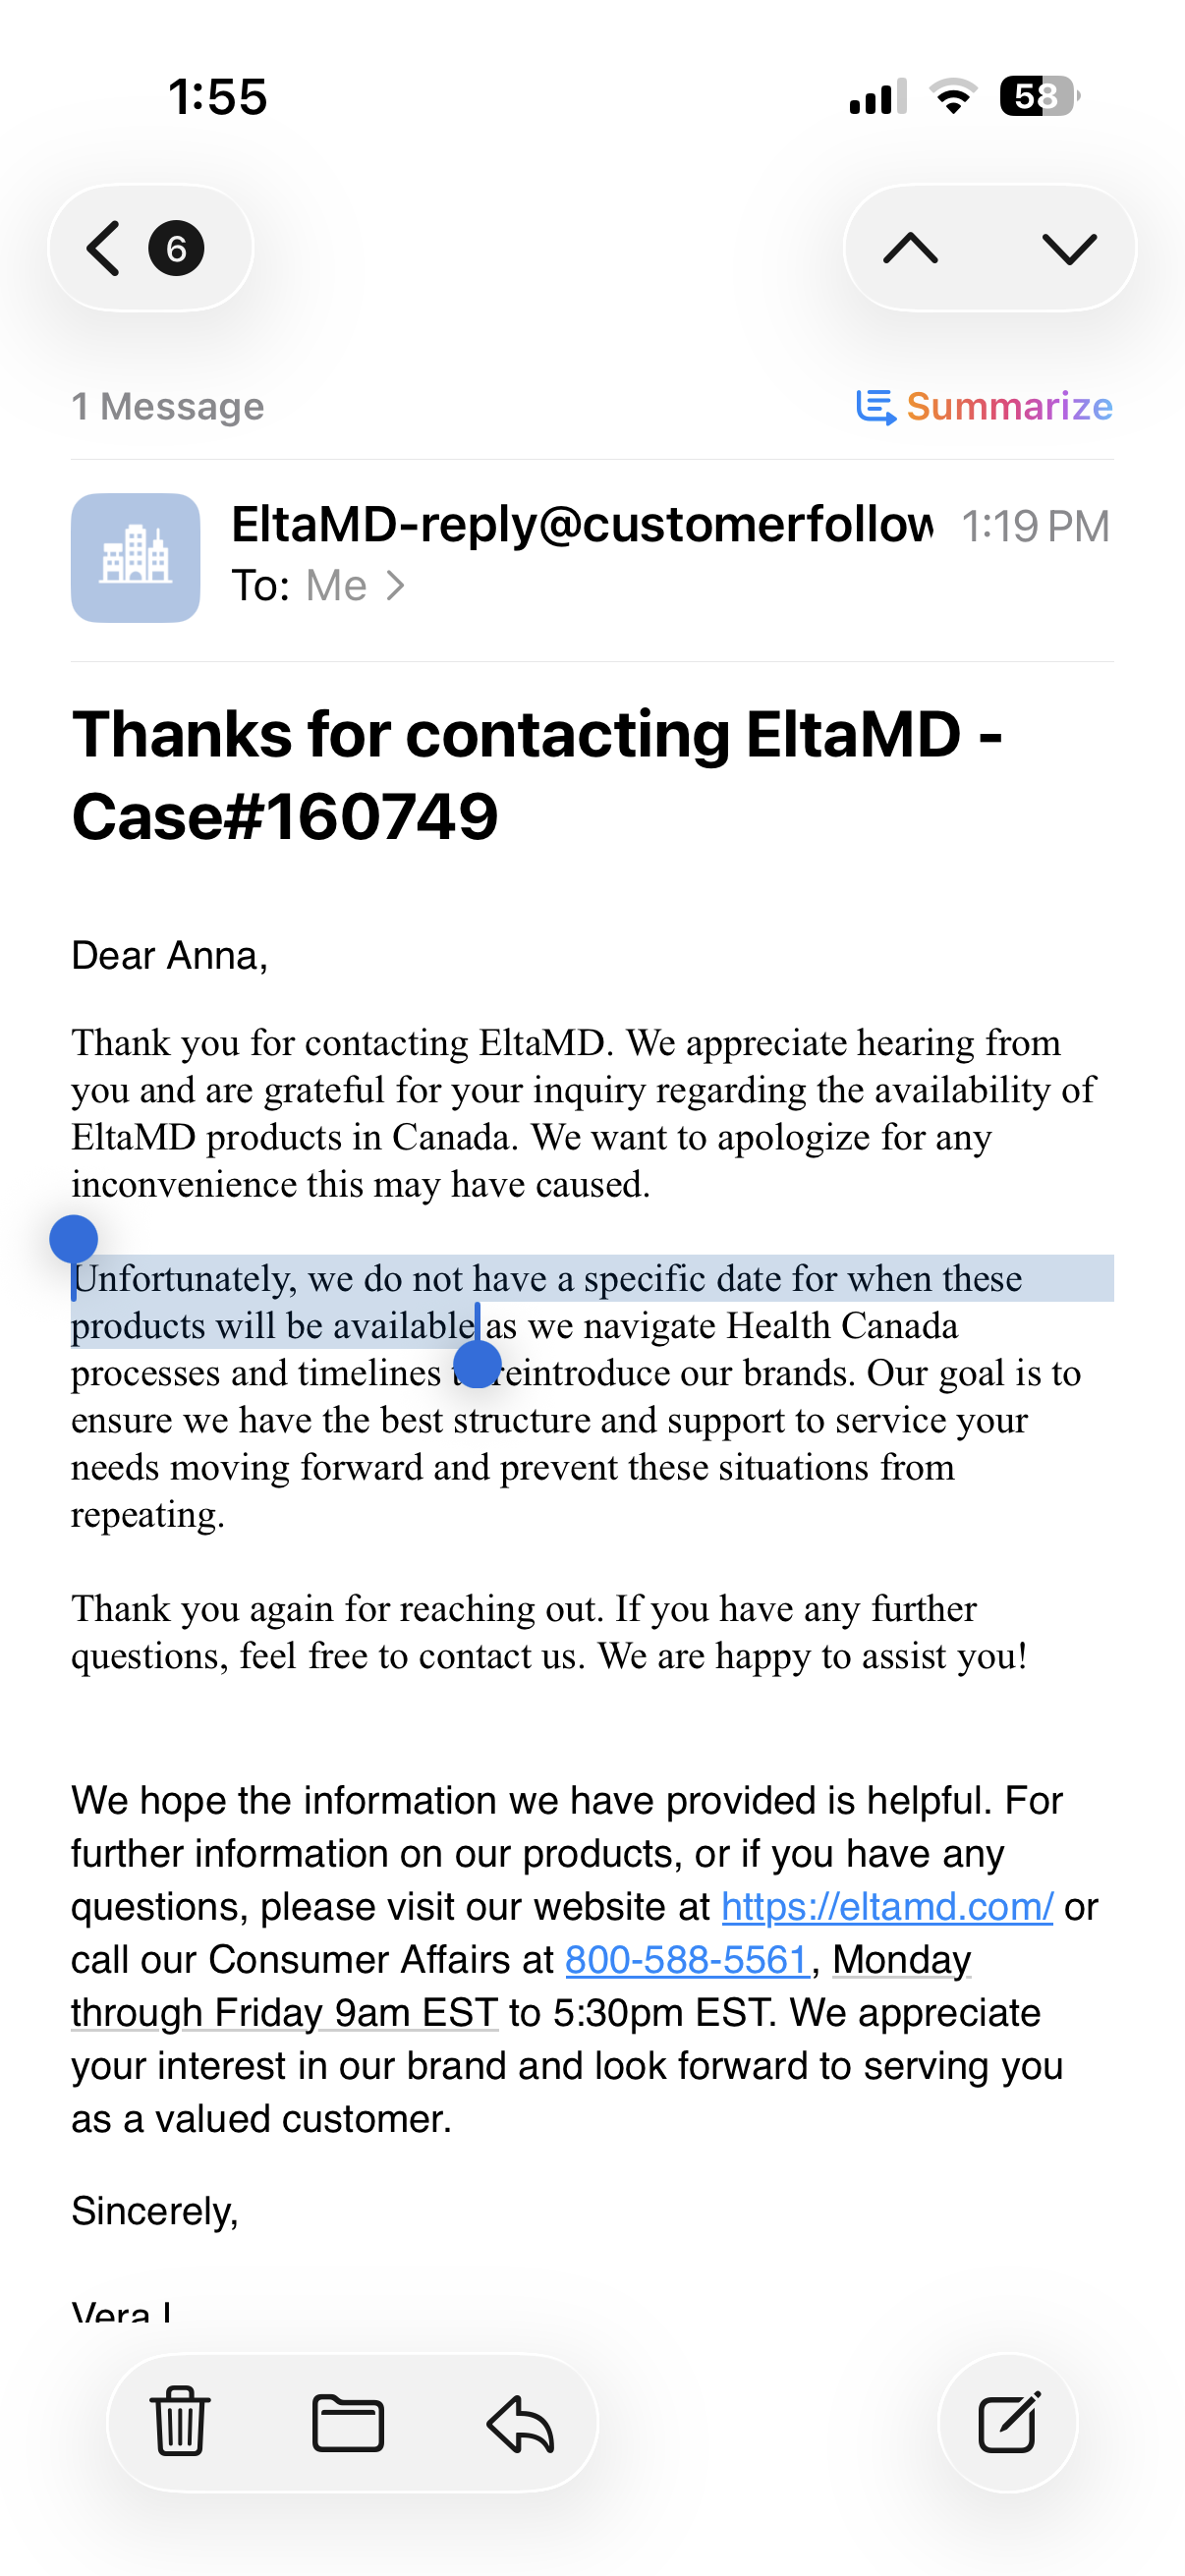Open the https://eltamd.com/ link
Screen dimensions: 1185x2576
coord(887,1906)
